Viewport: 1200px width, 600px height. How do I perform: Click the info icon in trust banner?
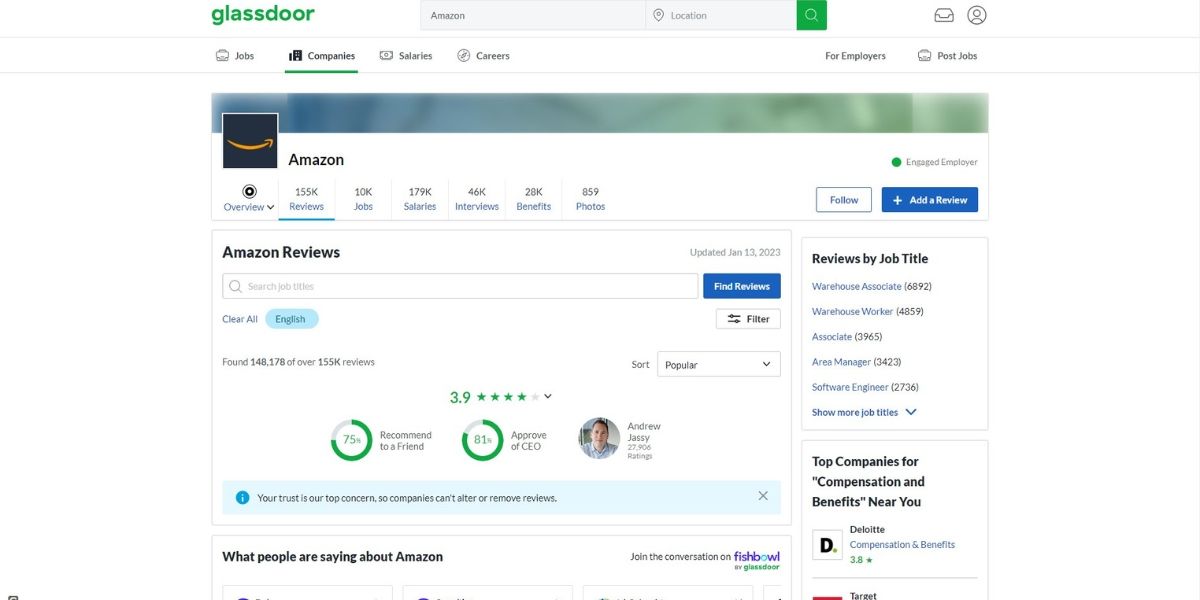pyautogui.click(x=242, y=497)
